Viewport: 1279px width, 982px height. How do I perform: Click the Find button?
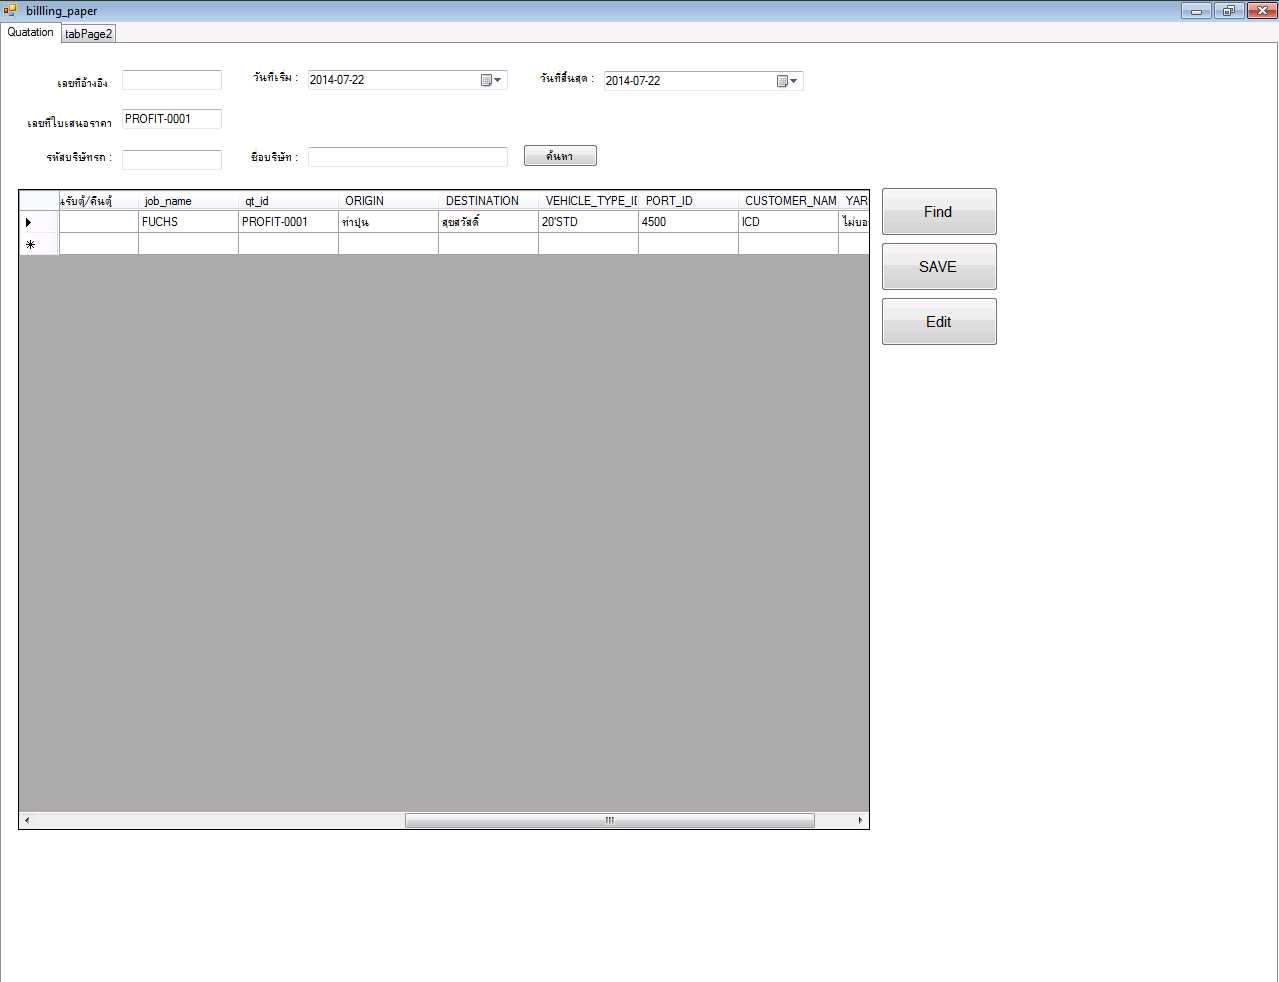pos(939,212)
